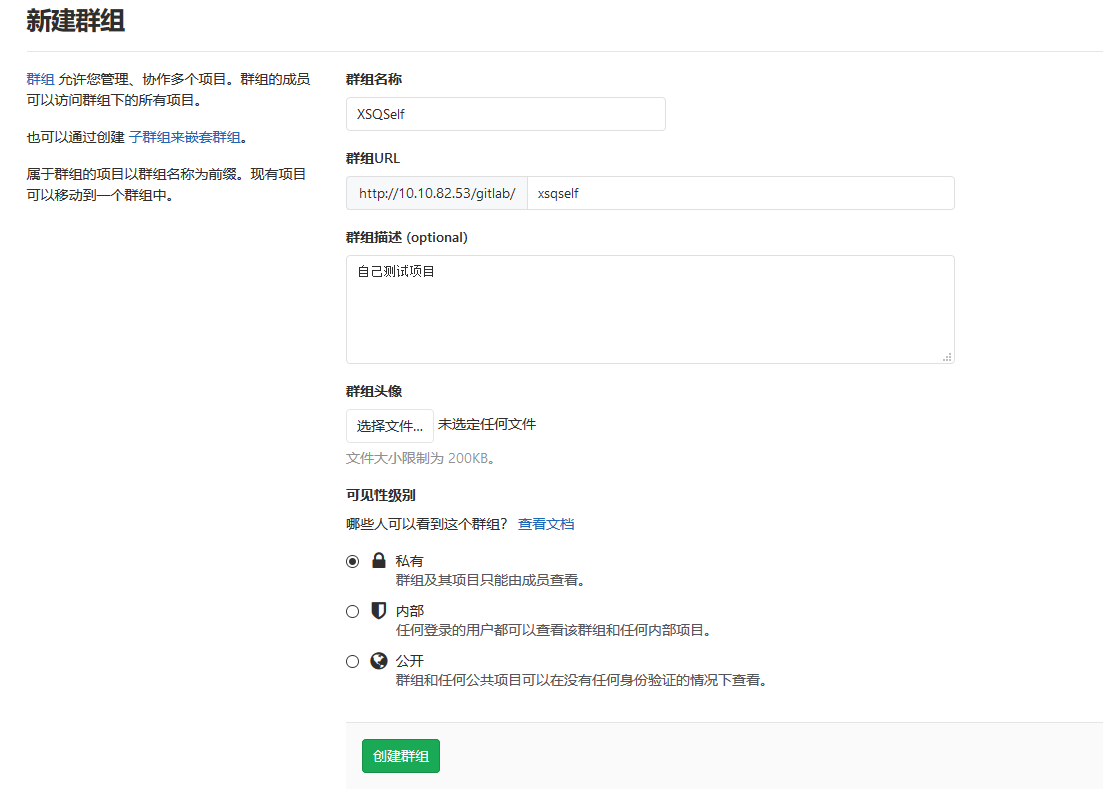Click the 公开 option label
This screenshot has width=1103, height=792.
point(409,660)
